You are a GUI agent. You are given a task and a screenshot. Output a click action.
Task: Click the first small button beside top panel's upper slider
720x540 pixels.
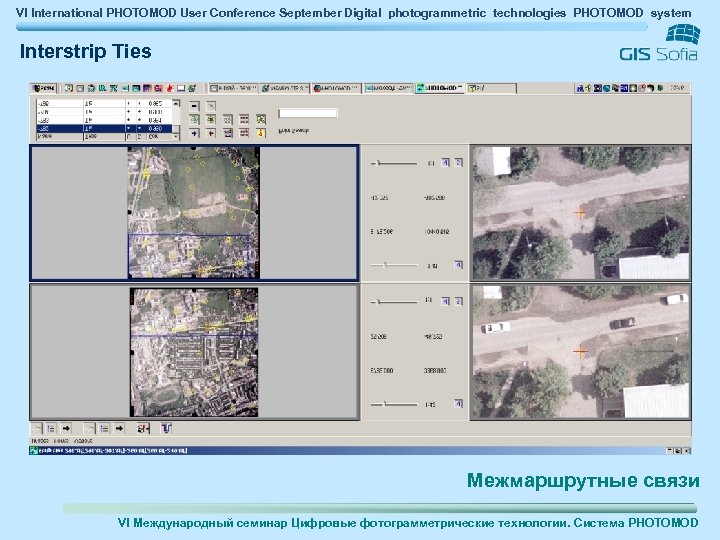[445, 162]
